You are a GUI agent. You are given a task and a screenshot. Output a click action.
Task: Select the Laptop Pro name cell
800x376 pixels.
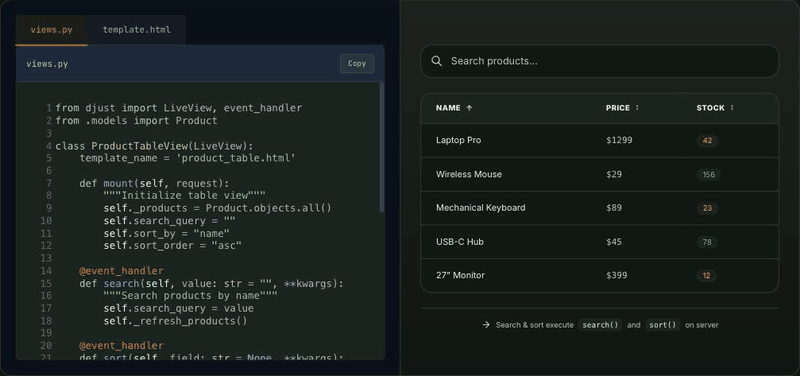tap(458, 140)
